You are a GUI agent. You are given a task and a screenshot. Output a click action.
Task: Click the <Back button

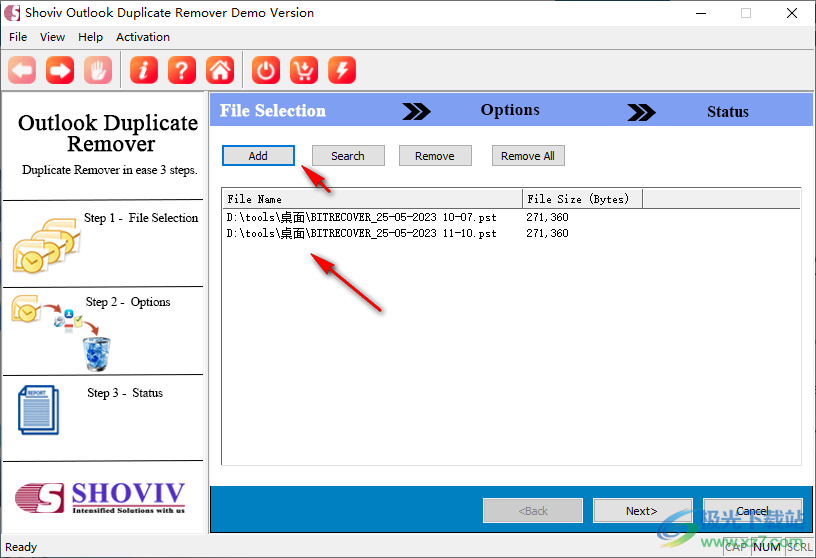point(533,511)
